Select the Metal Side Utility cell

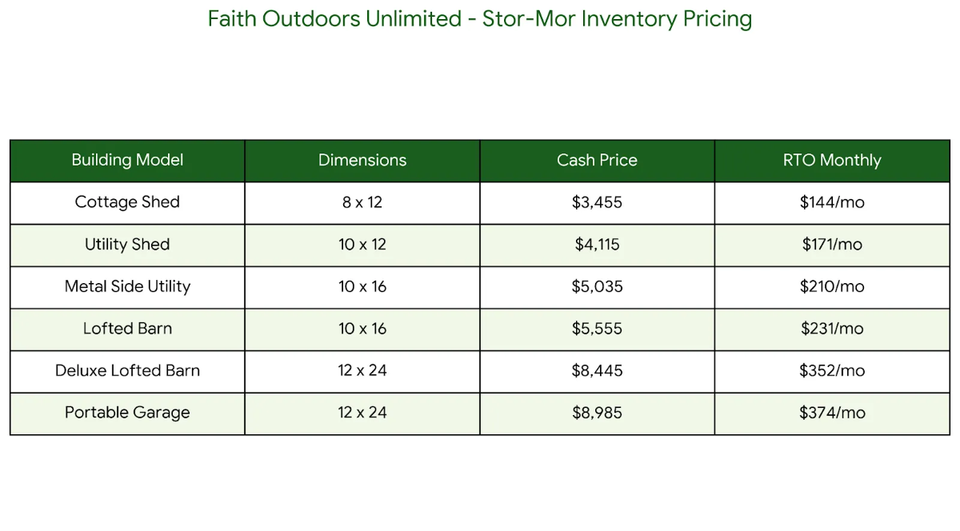tap(127, 286)
